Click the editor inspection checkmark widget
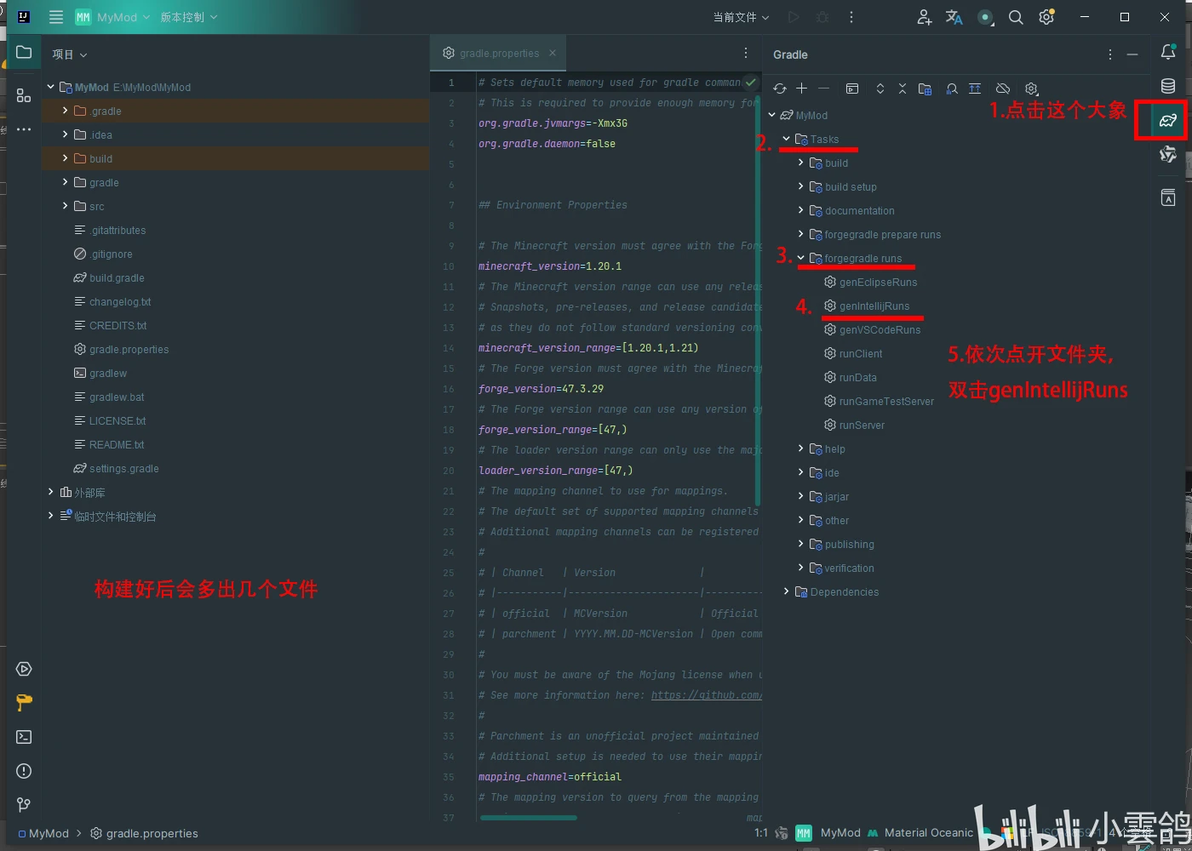The width and height of the screenshot is (1192, 851). pos(750,82)
